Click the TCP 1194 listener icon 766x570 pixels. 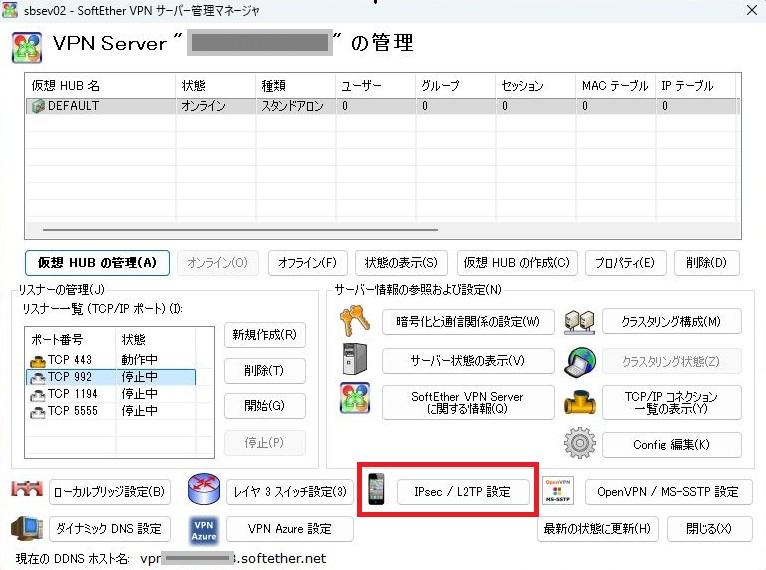click(38, 395)
